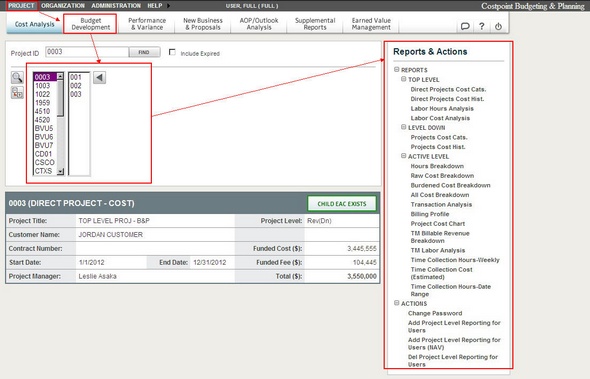Open the Time Collection Hours-Weekly report
The height and width of the screenshot is (379, 590).
455,260
